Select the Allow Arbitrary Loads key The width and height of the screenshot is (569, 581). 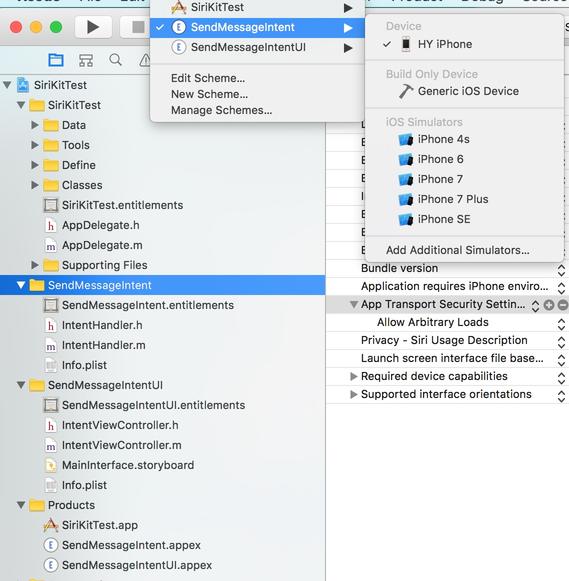pyautogui.click(x=433, y=322)
